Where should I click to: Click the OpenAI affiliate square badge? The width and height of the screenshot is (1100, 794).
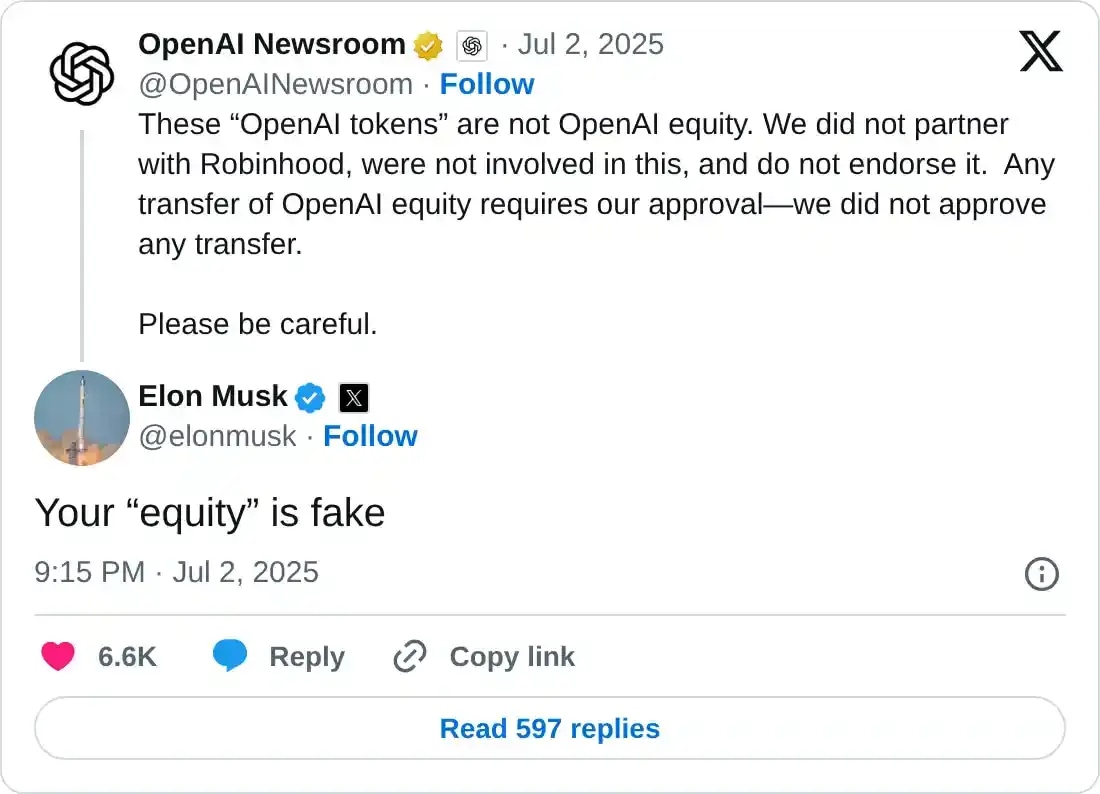pos(470,45)
